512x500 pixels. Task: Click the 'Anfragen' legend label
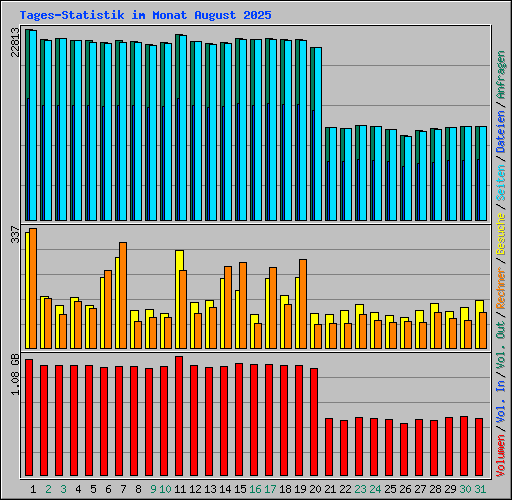point(501,75)
